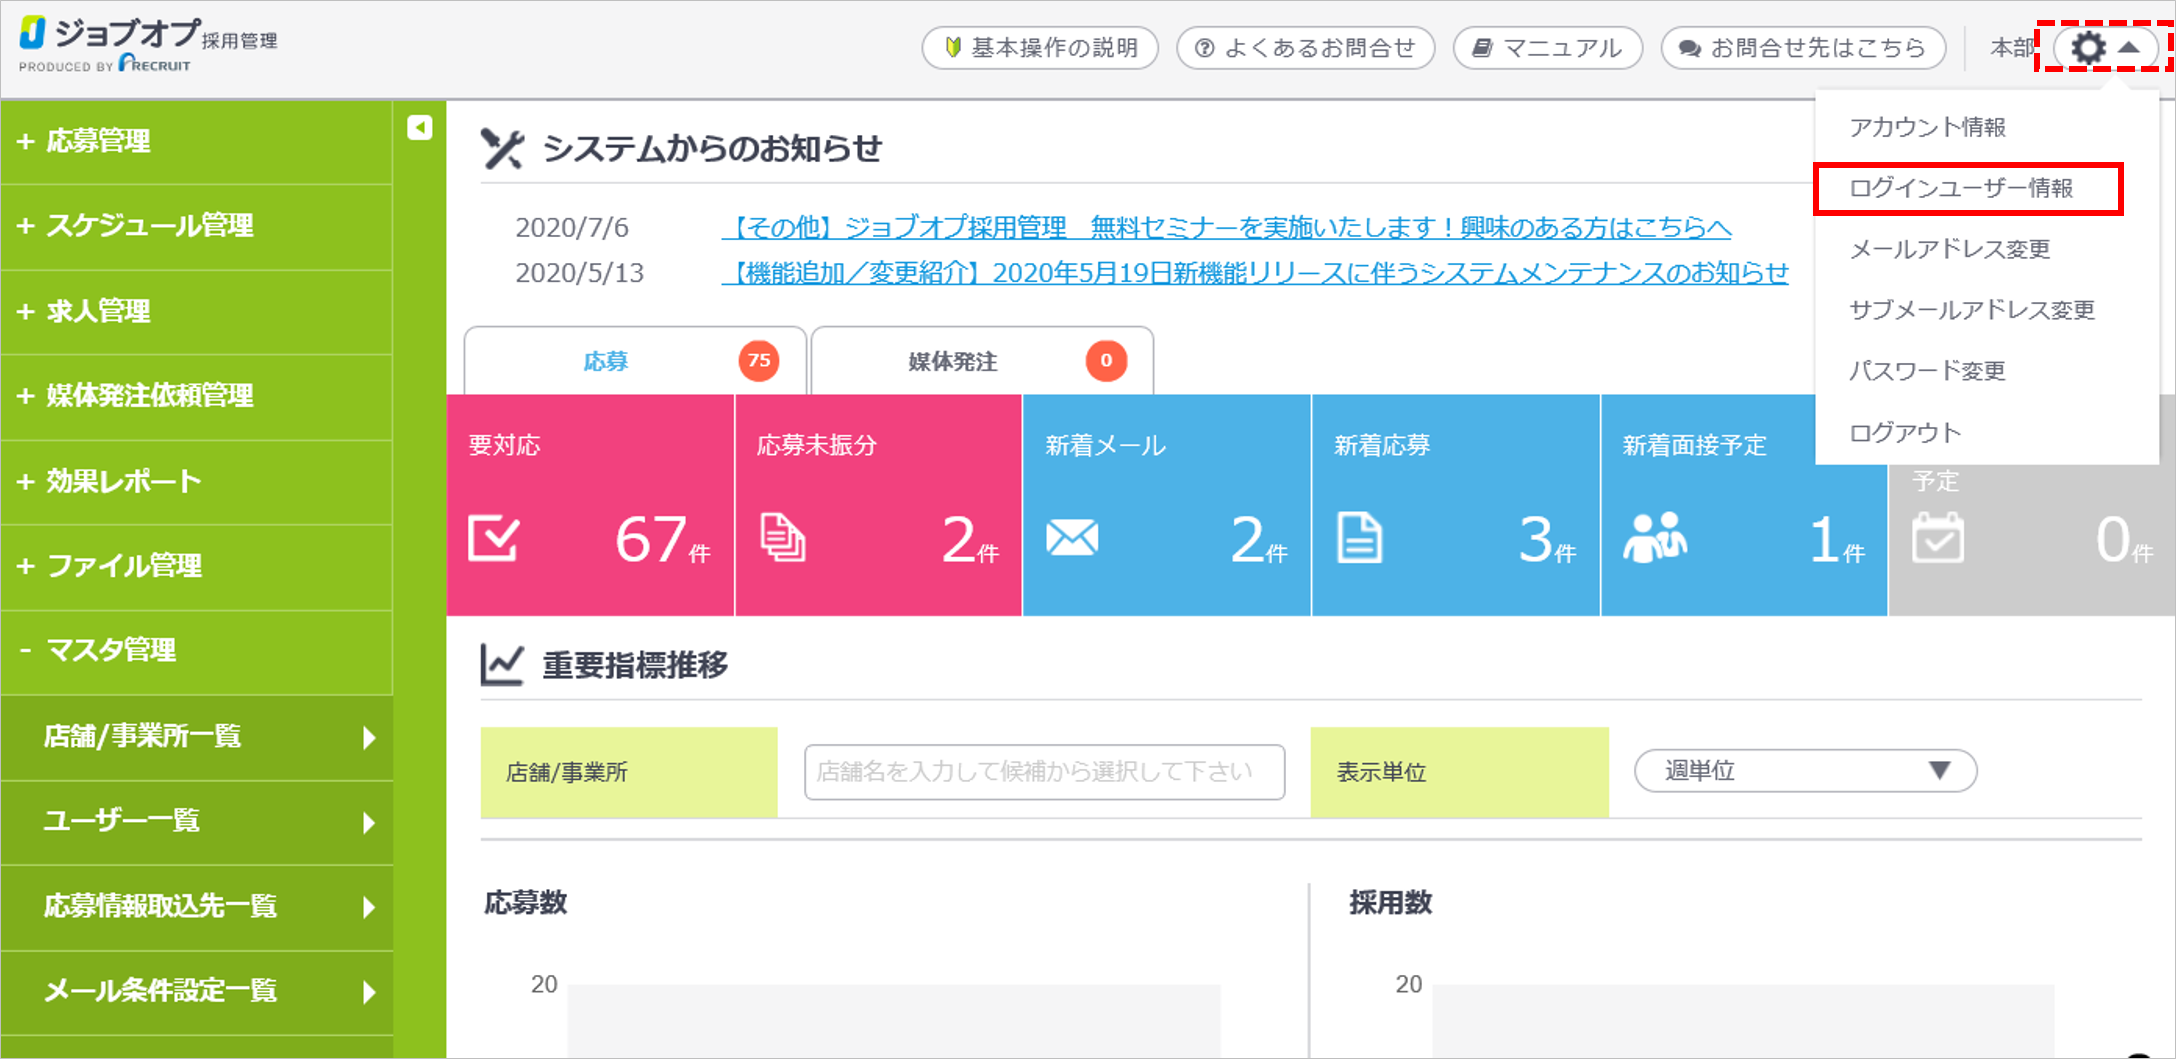Click the calendar icon in 予定 tile
2176x1059 pixels.
point(1937,539)
